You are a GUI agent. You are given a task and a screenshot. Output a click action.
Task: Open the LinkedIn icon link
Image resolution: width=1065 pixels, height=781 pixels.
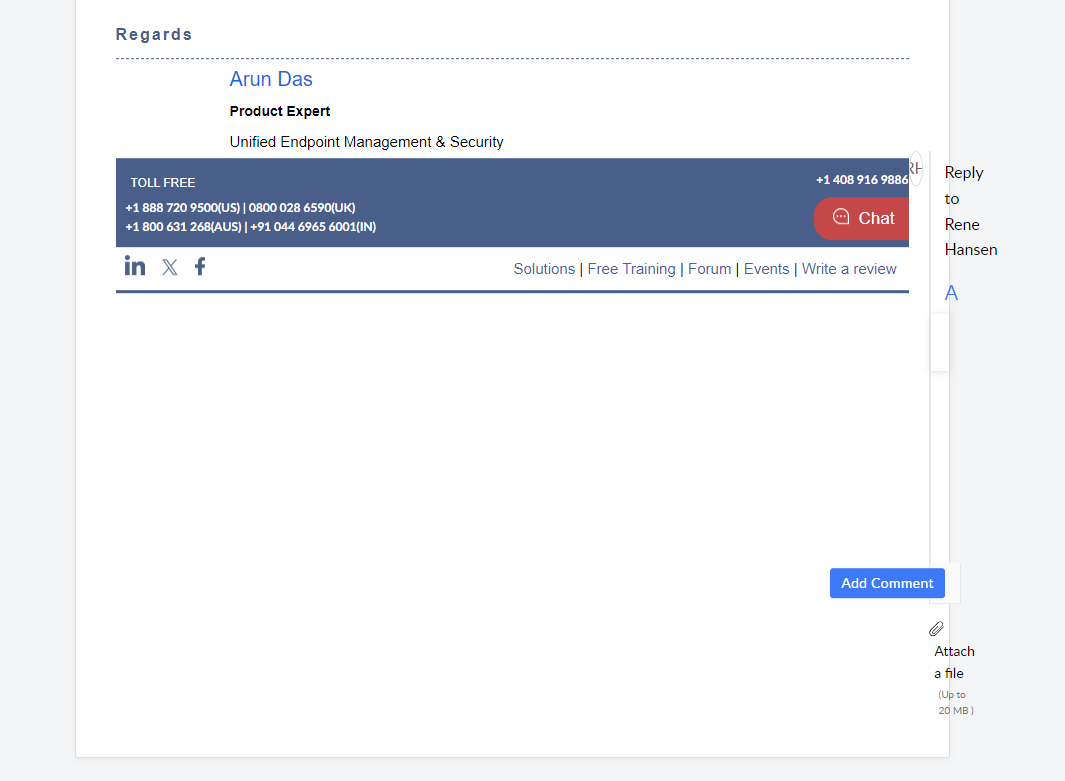click(134, 266)
